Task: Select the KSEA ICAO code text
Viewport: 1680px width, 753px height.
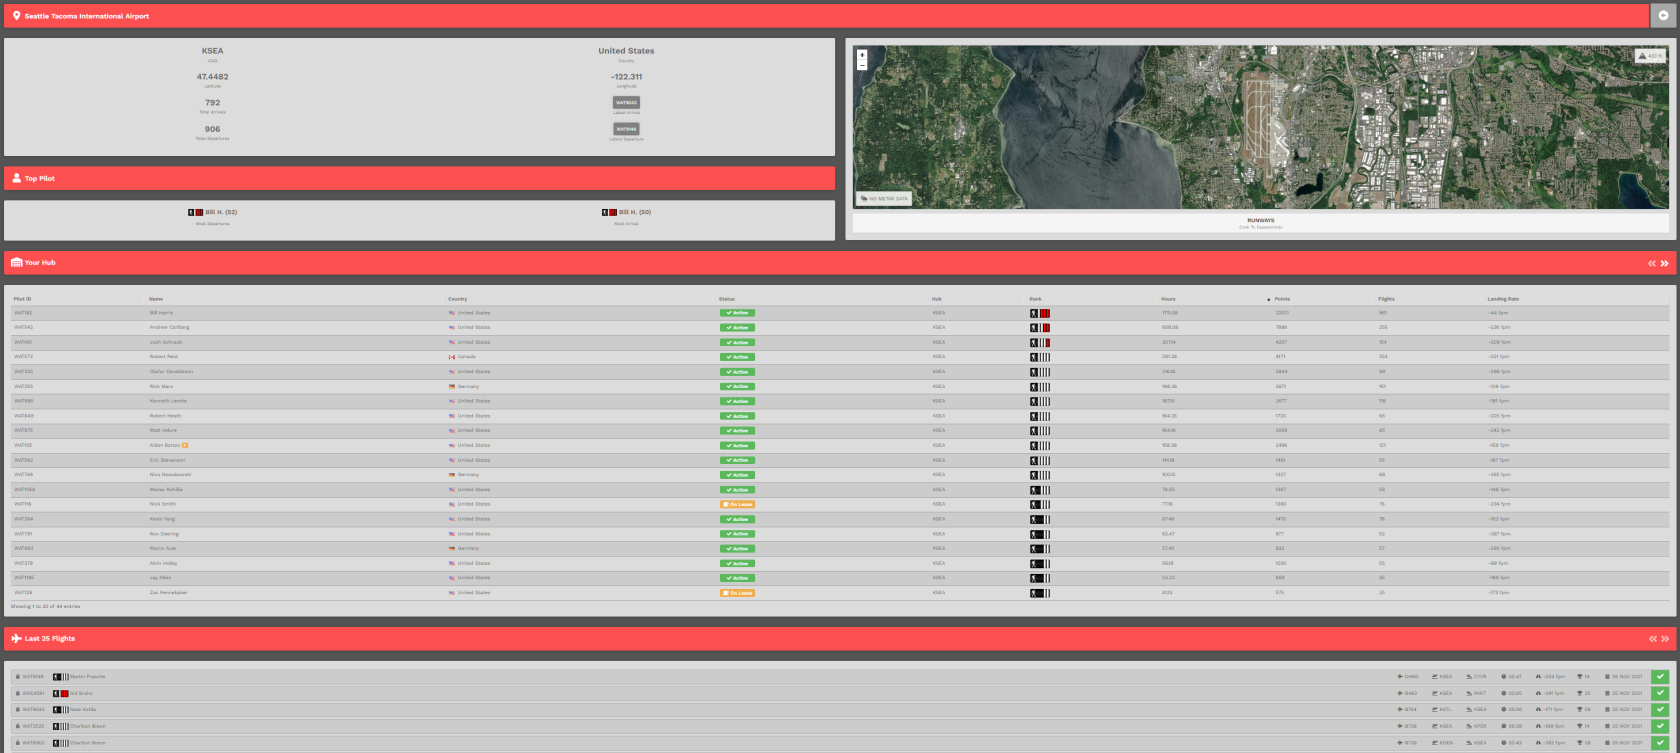Action: click(212, 50)
